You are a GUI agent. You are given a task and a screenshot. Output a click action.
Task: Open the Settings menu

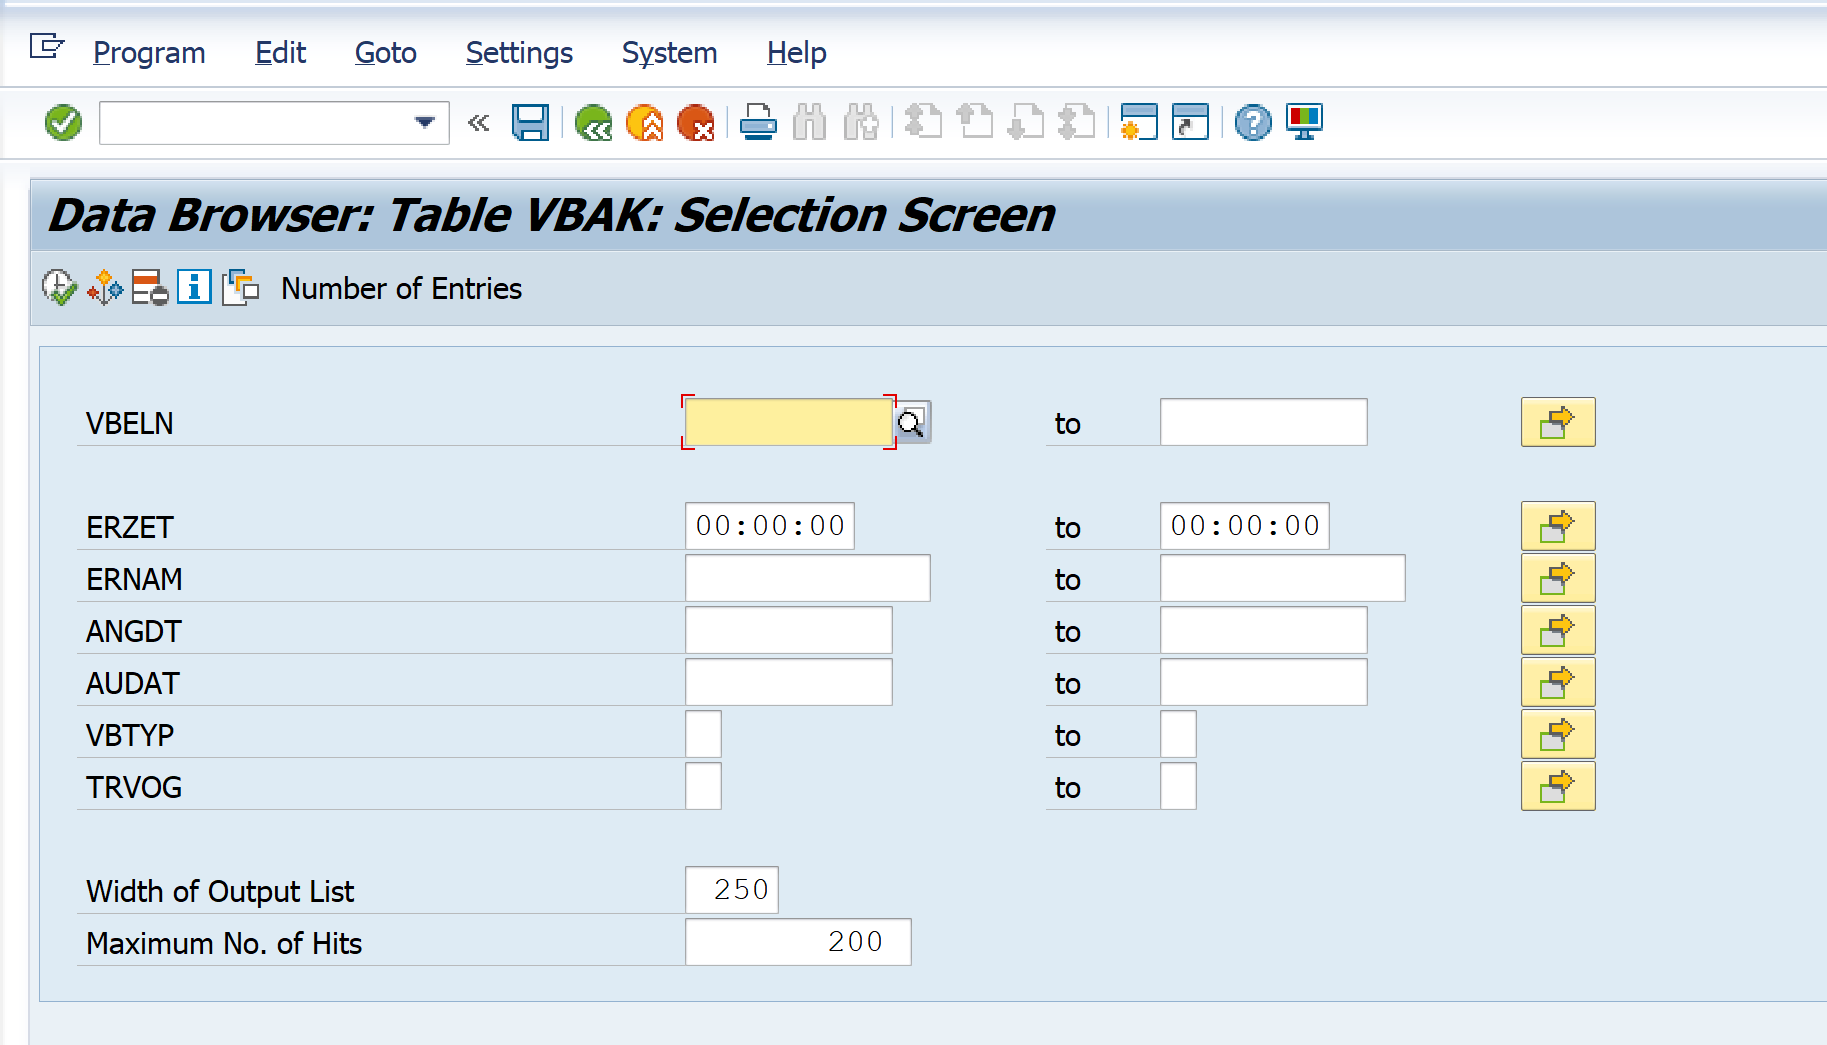(x=519, y=53)
